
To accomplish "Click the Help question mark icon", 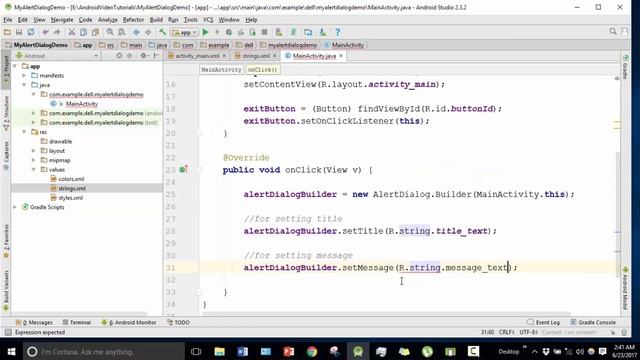I will [338, 32].
